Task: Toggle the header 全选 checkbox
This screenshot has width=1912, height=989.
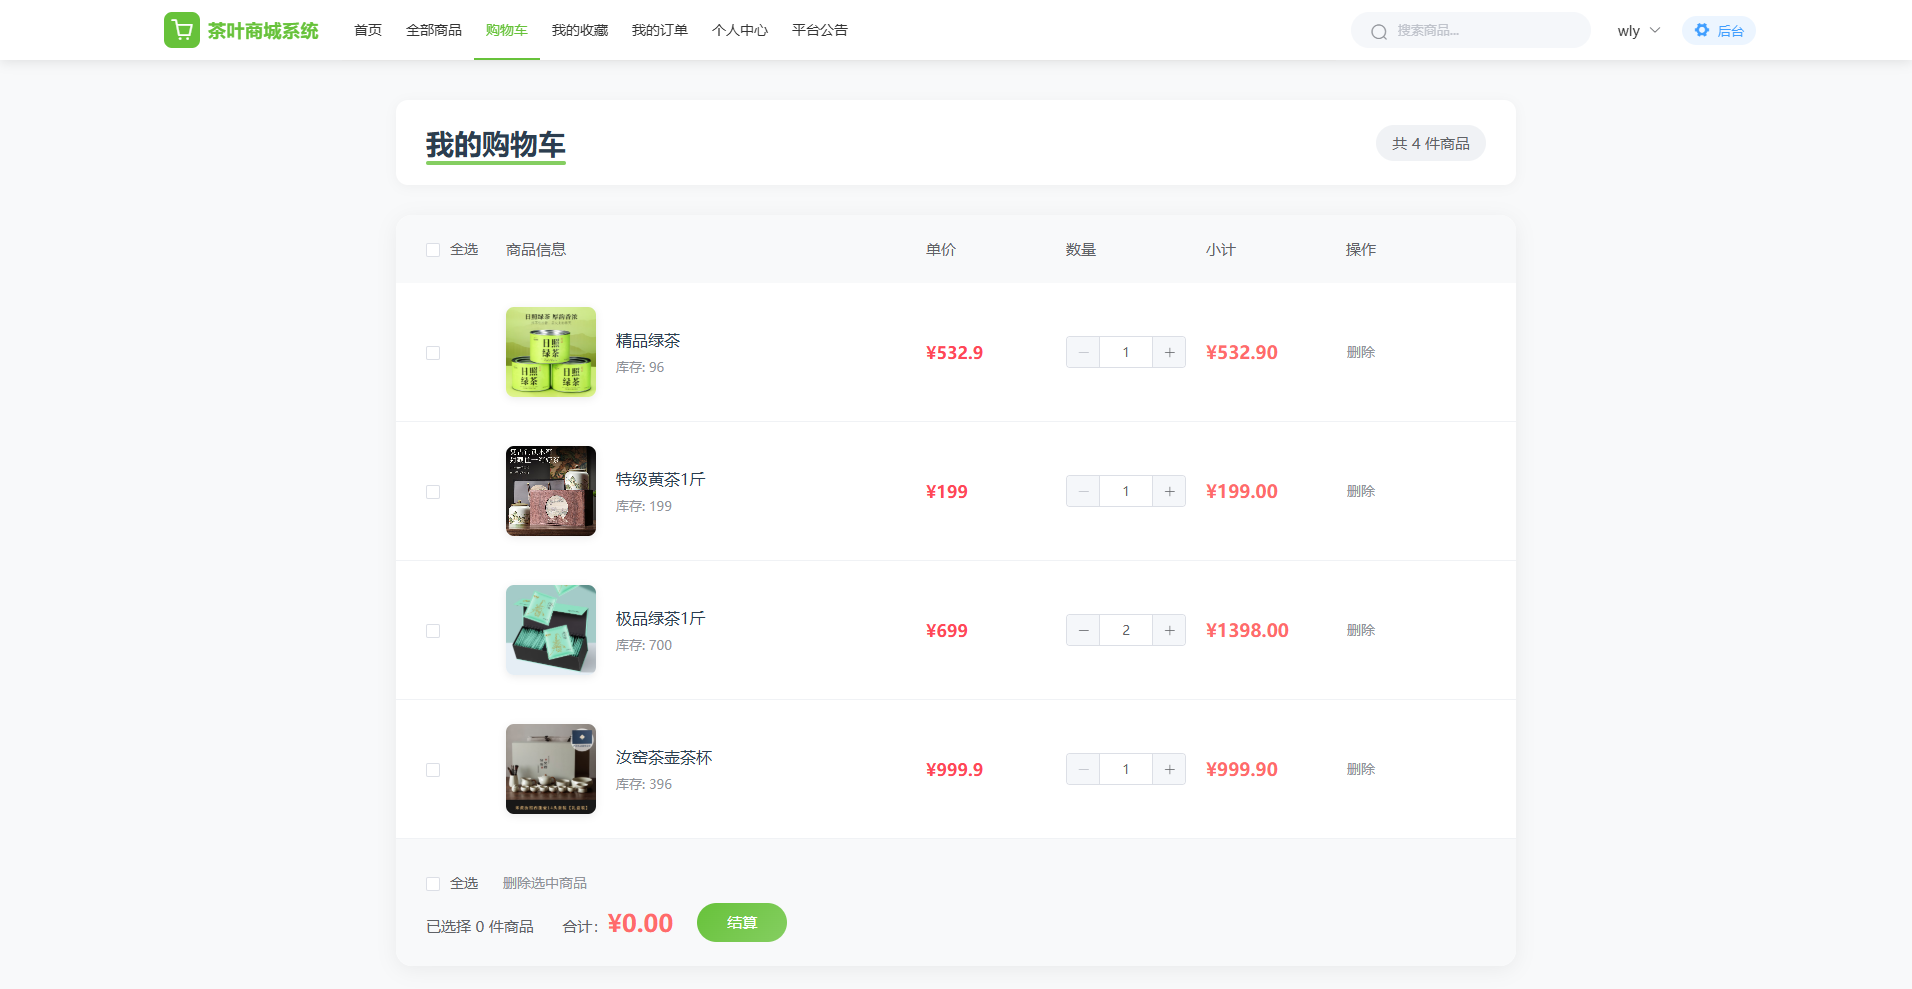Action: [x=433, y=250]
